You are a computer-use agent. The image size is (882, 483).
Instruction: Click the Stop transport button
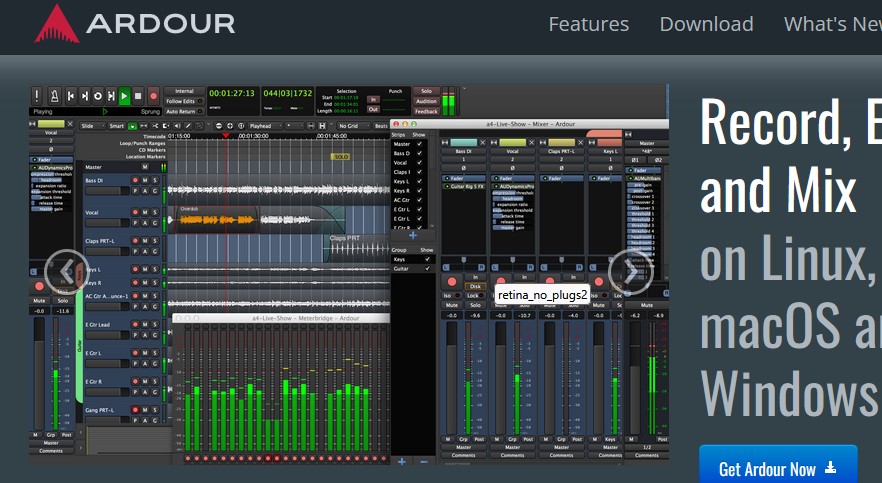coord(138,96)
